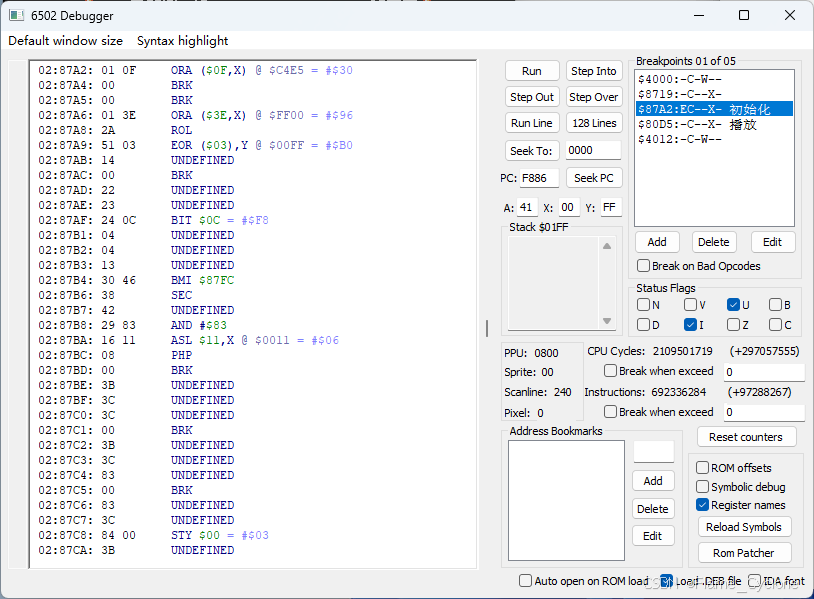814x599 pixels.
Task: Enable Instructions Break when exceed
Action: tap(611, 412)
